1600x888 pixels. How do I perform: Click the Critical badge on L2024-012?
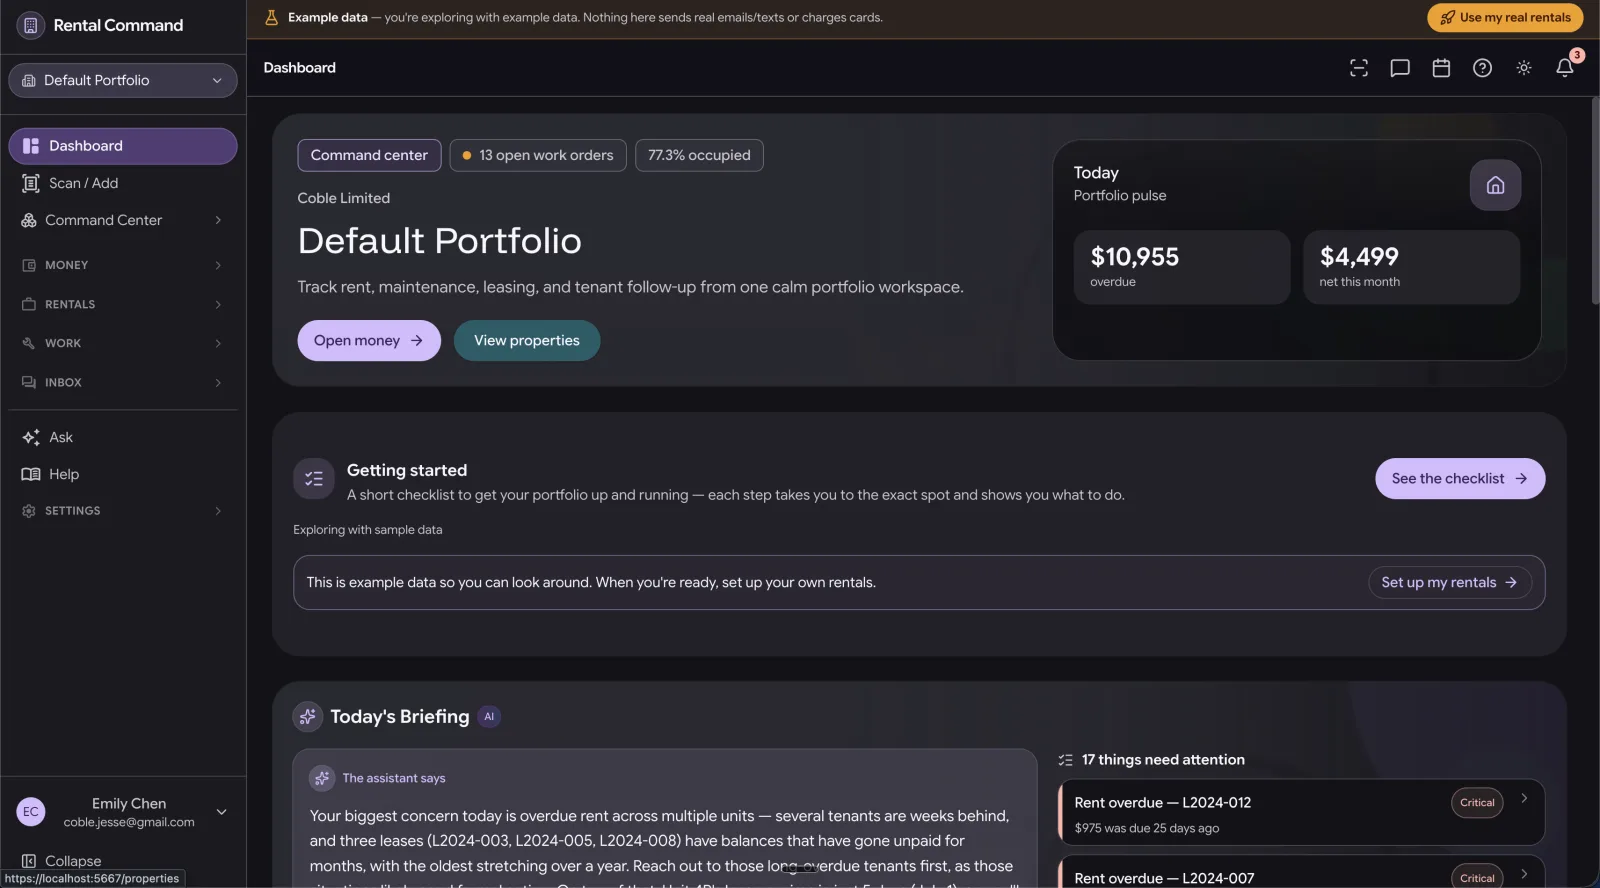click(x=1477, y=802)
